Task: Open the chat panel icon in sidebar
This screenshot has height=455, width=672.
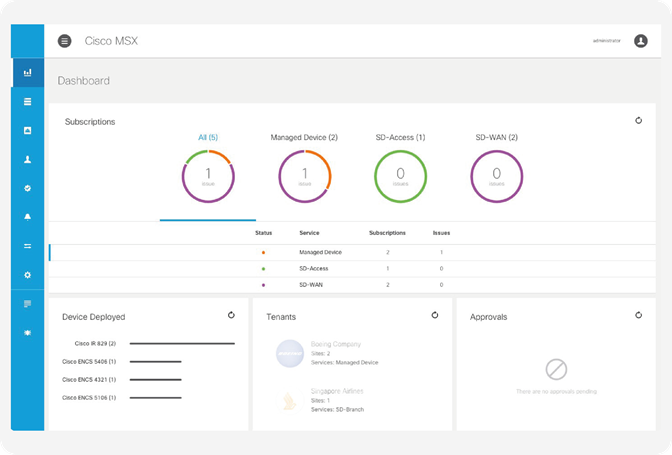Action: point(27,304)
